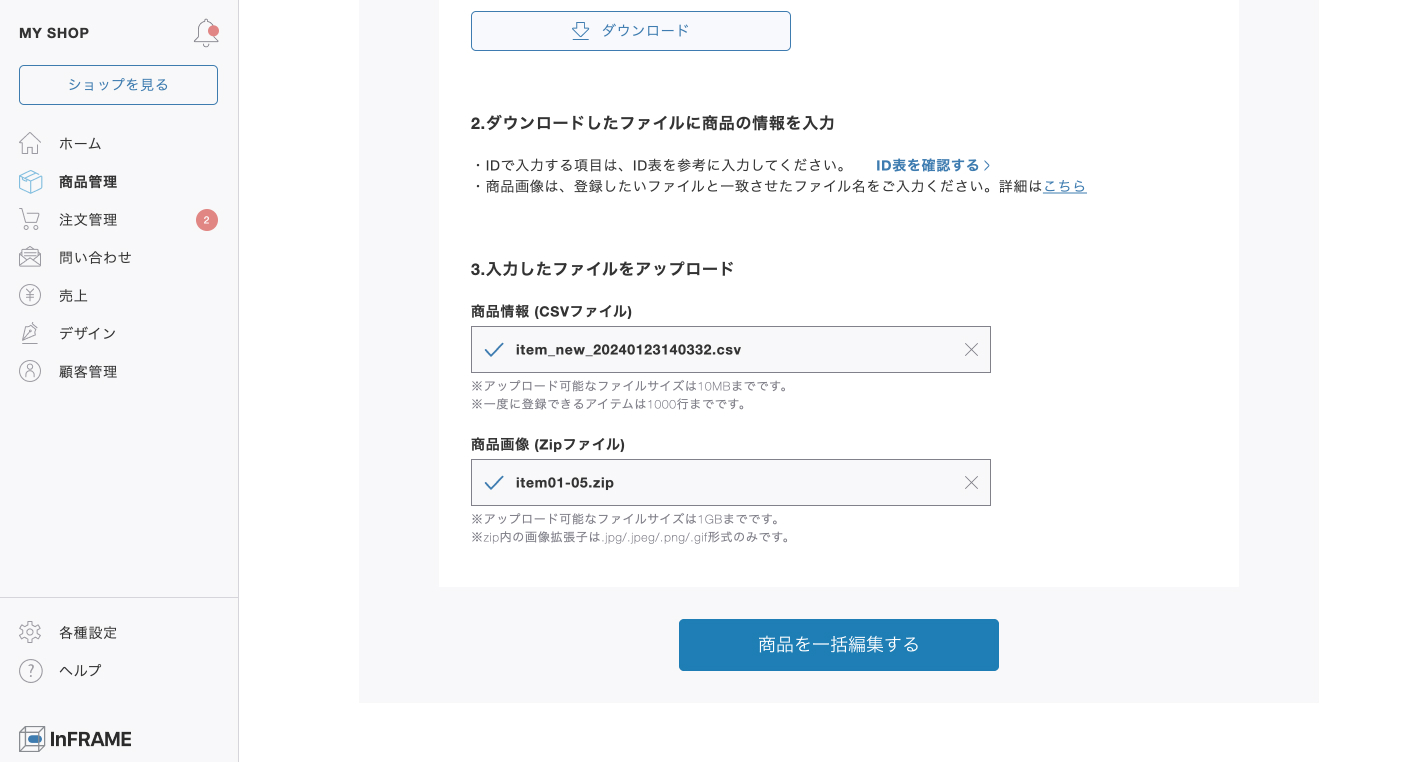Remove the uploaded CSV file item_new_20240123140332.csv
The image size is (1423, 762).
pos(971,349)
